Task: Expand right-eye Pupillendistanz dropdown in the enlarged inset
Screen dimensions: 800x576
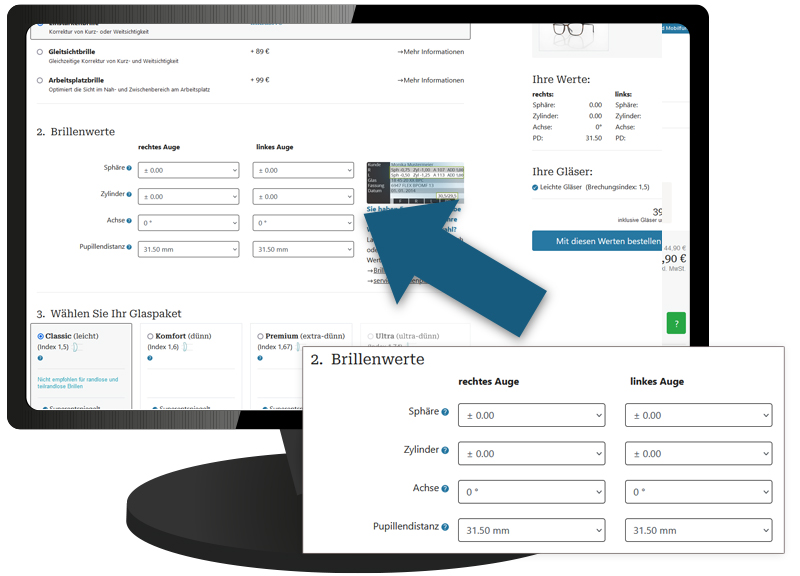Action: tap(531, 530)
